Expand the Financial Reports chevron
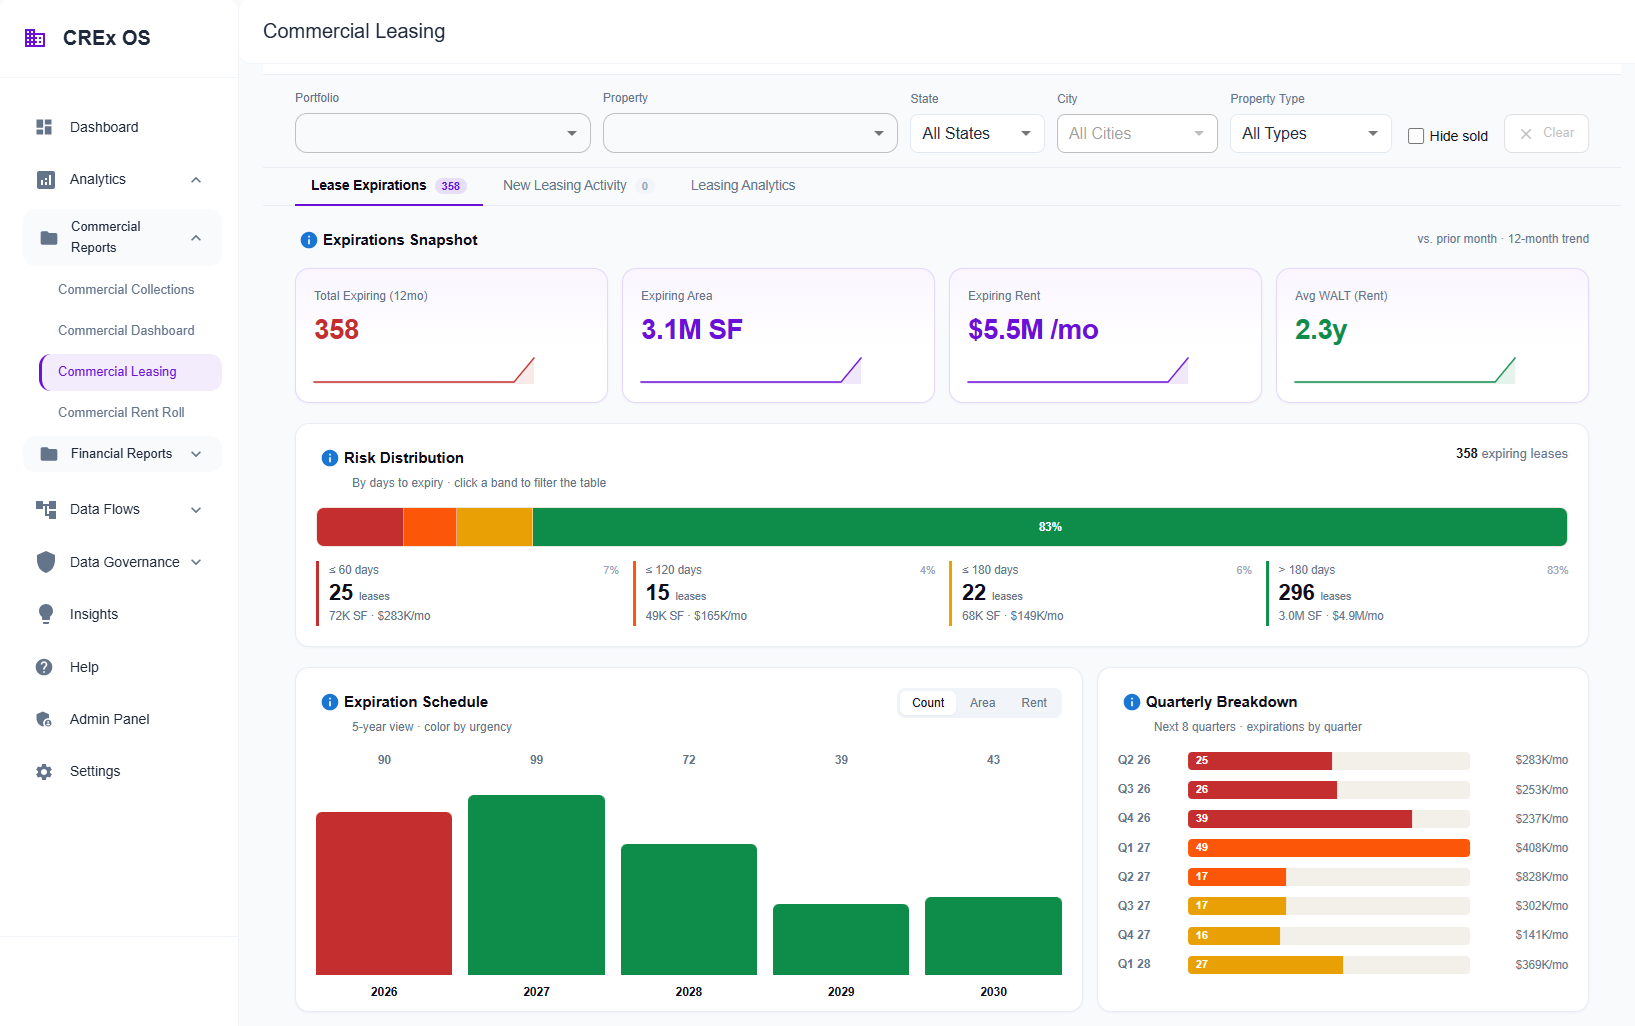The width and height of the screenshot is (1635, 1026). pyautogui.click(x=196, y=454)
